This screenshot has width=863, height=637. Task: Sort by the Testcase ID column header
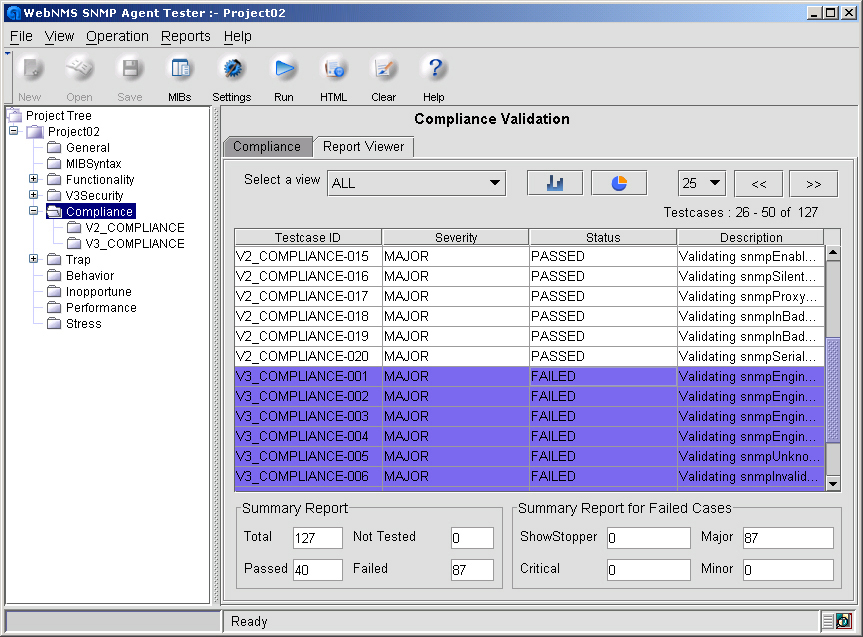[308, 237]
